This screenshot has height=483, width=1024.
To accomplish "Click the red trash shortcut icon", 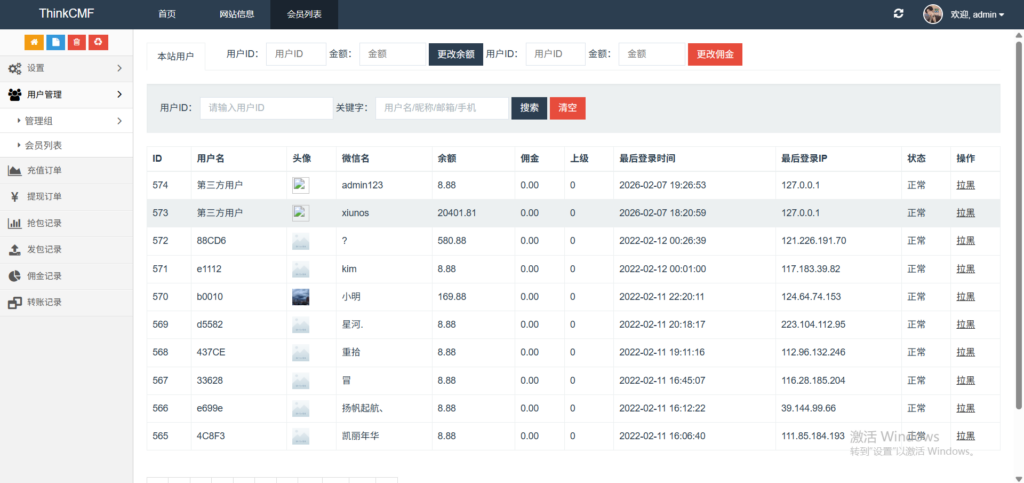I will (76, 42).
